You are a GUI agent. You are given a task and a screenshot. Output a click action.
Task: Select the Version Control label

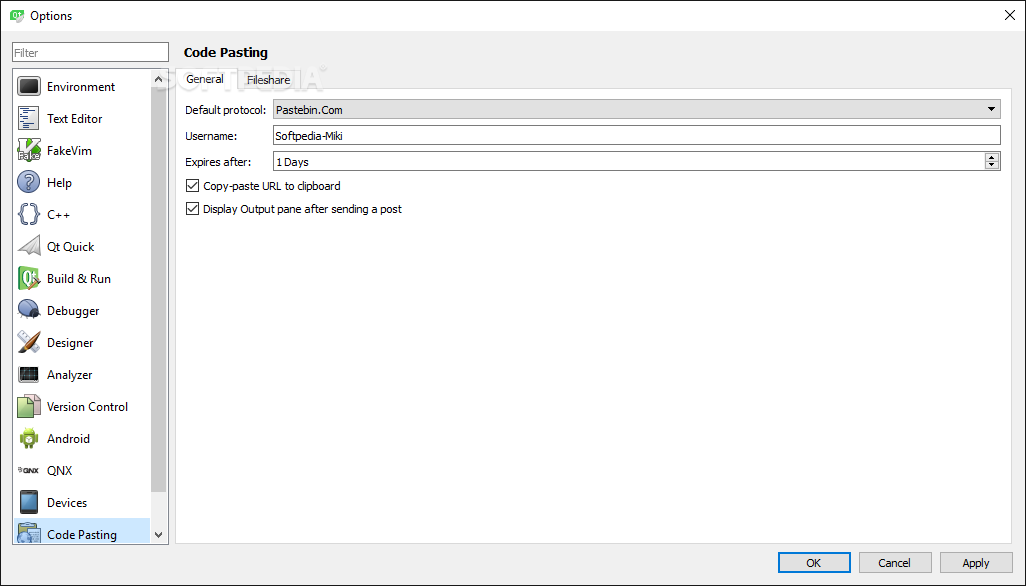point(88,407)
